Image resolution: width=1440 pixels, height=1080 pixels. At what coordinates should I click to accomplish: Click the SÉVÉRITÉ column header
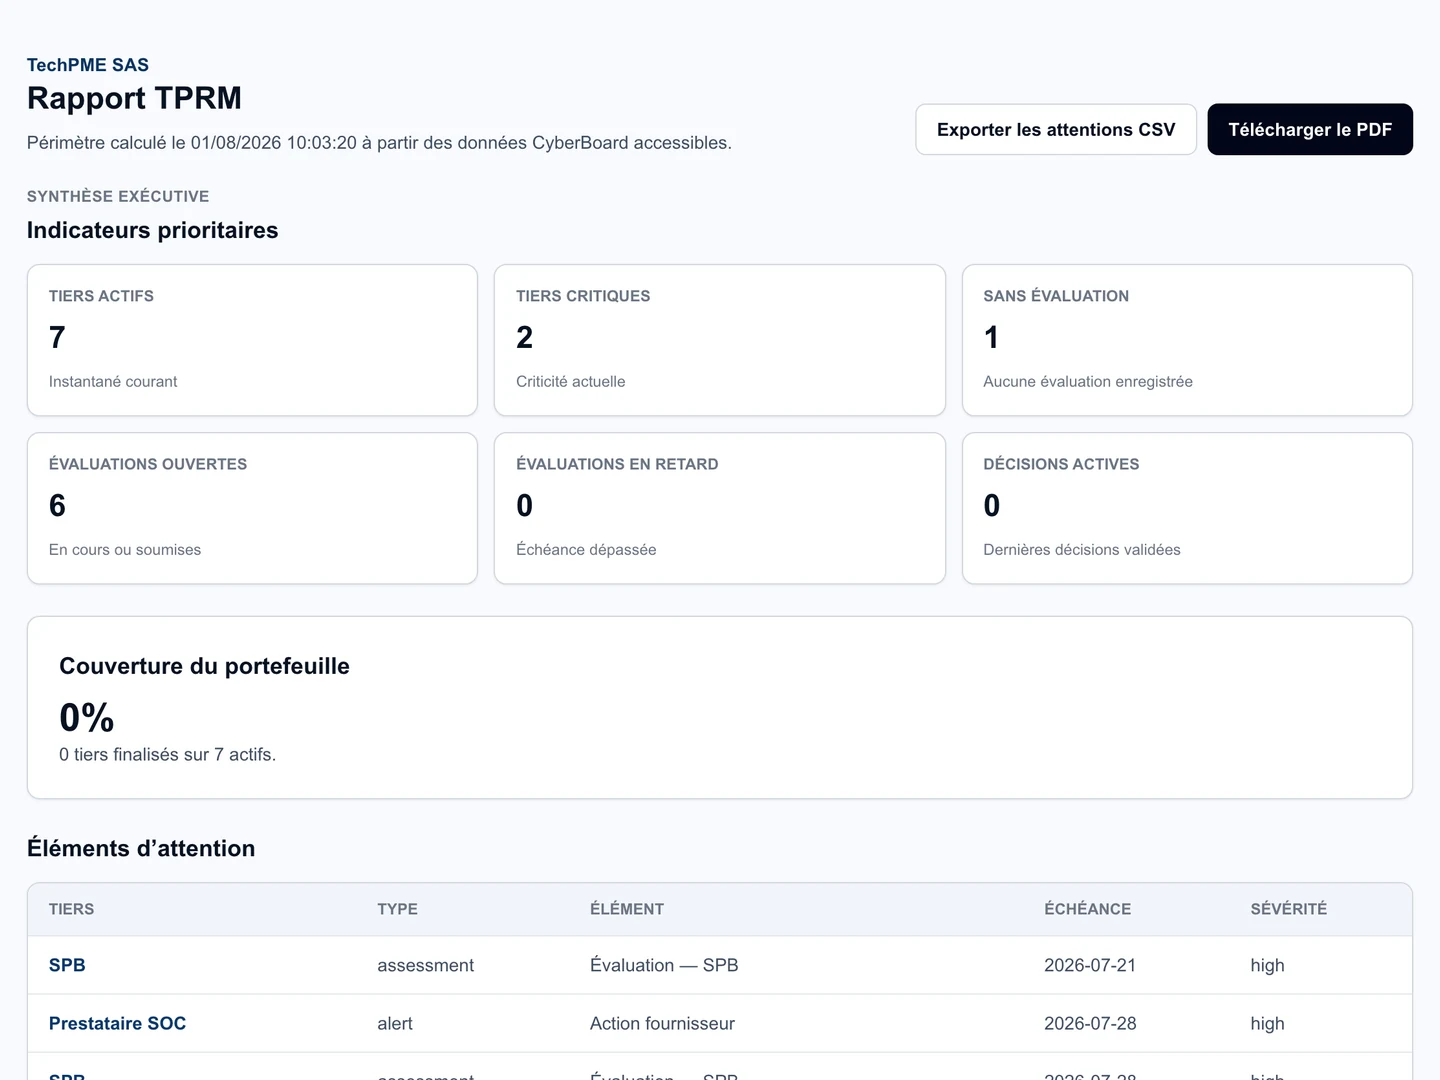click(x=1289, y=909)
